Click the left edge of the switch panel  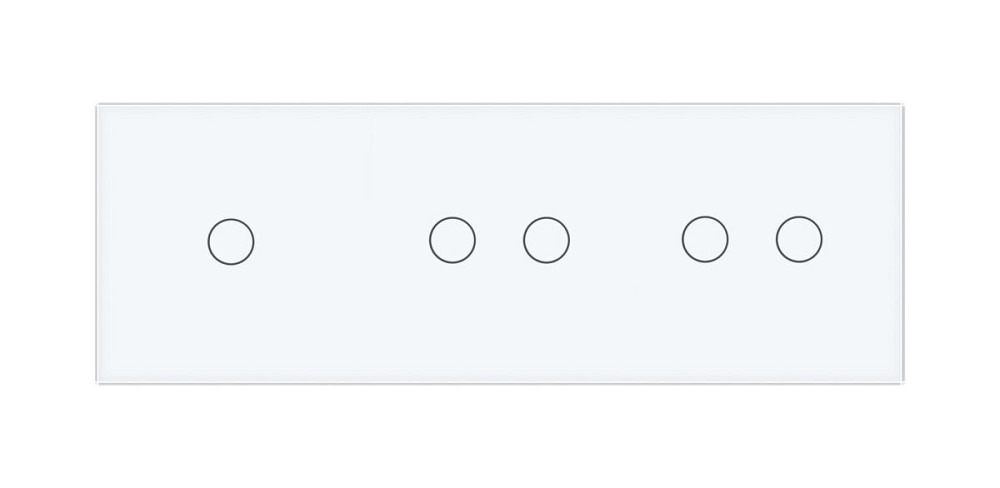tap(98, 243)
